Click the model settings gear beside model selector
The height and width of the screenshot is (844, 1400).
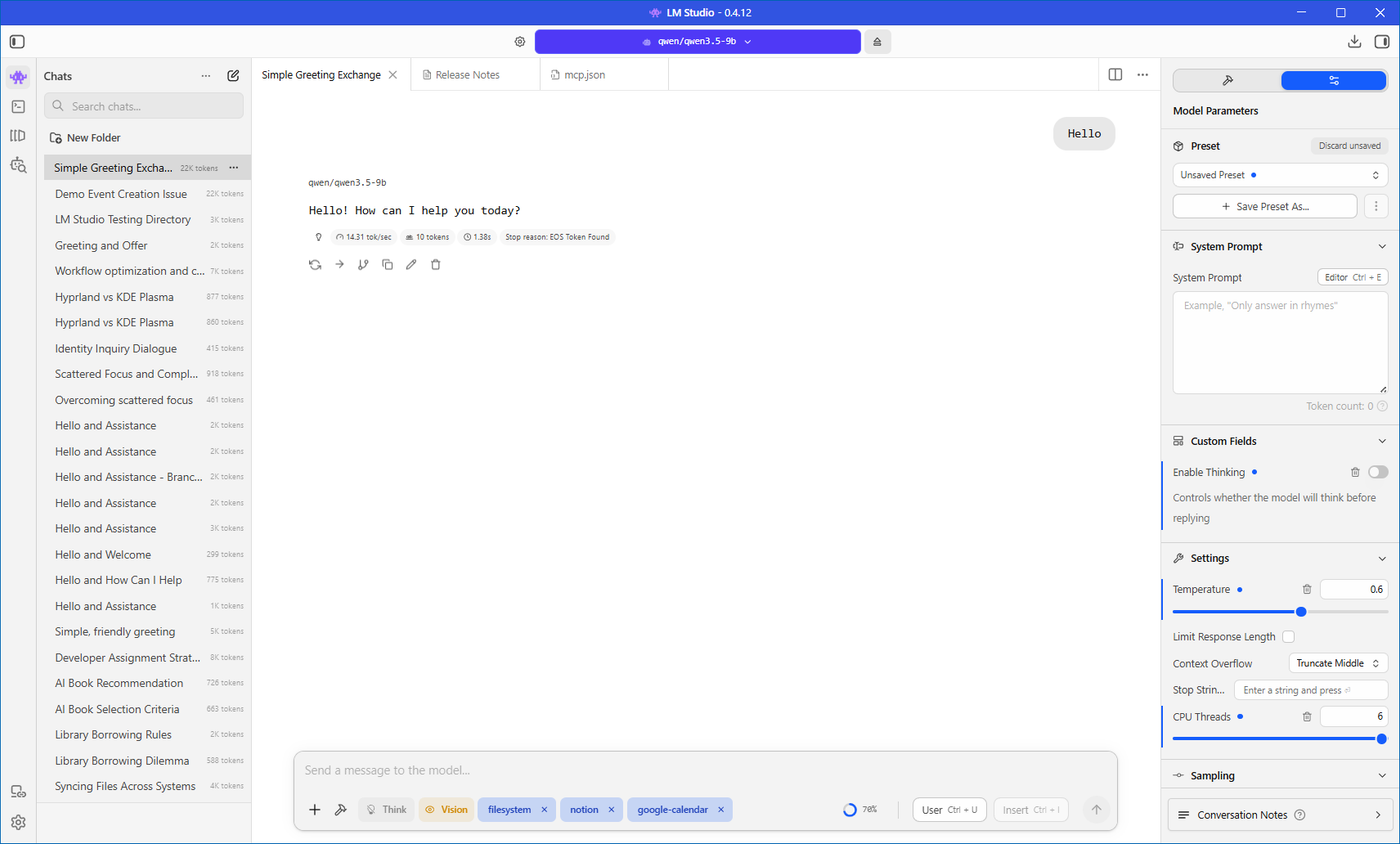point(520,42)
